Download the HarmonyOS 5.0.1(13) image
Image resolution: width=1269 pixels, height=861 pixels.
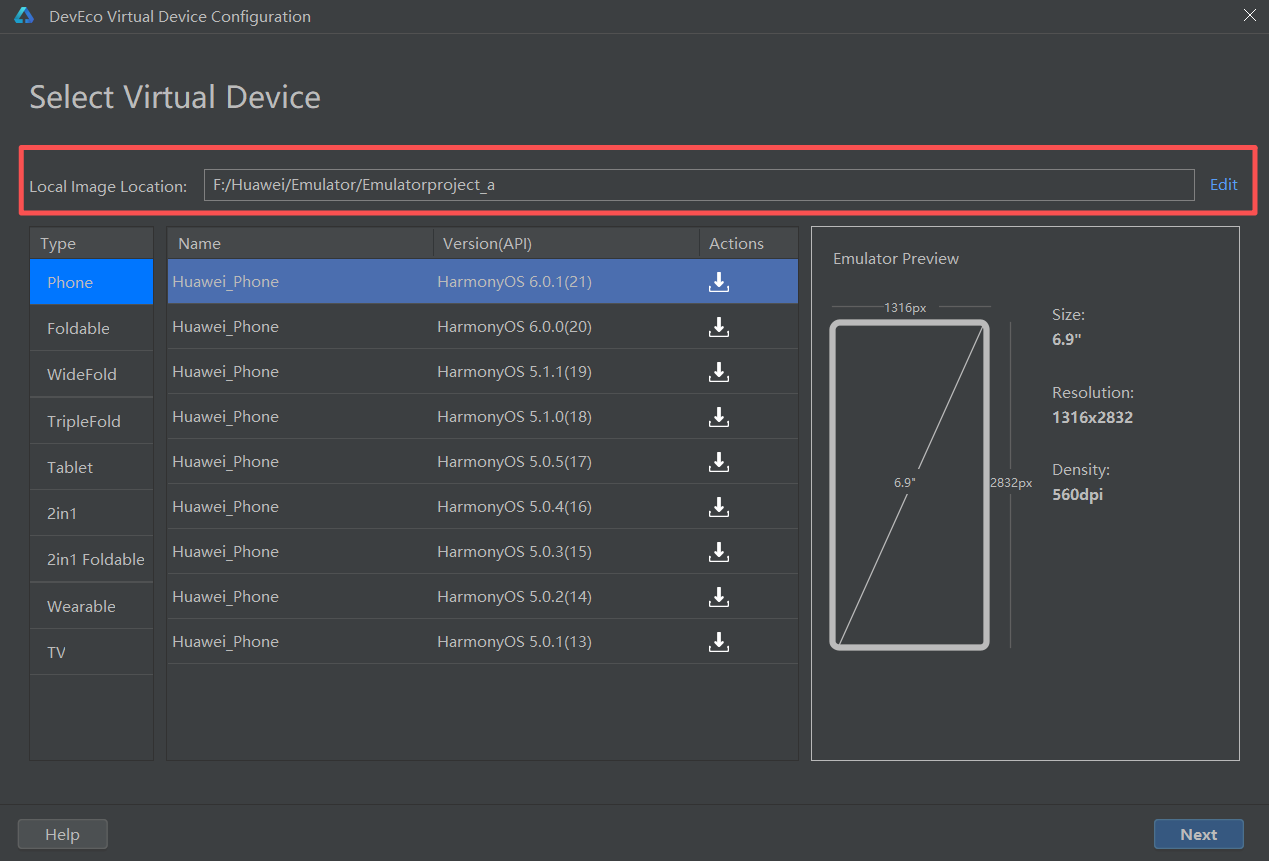pos(718,642)
